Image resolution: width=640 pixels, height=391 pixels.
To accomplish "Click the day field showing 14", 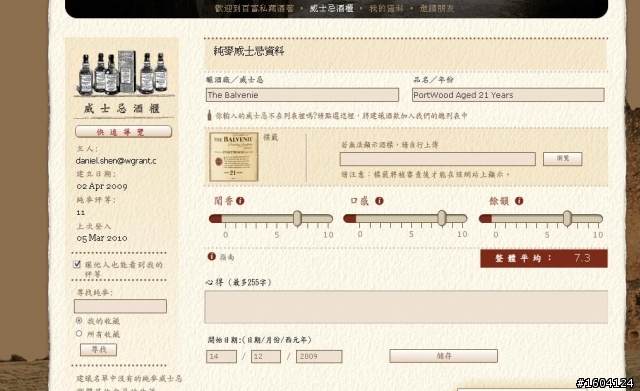I will (x=221, y=356).
